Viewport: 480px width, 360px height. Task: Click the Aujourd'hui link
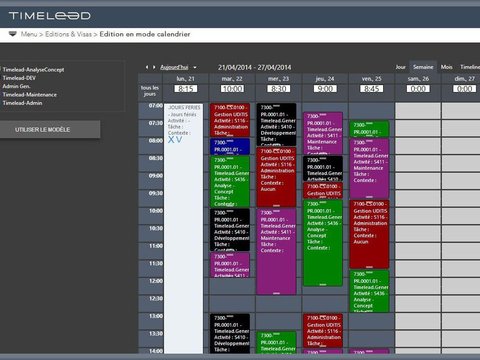coord(174,67)
